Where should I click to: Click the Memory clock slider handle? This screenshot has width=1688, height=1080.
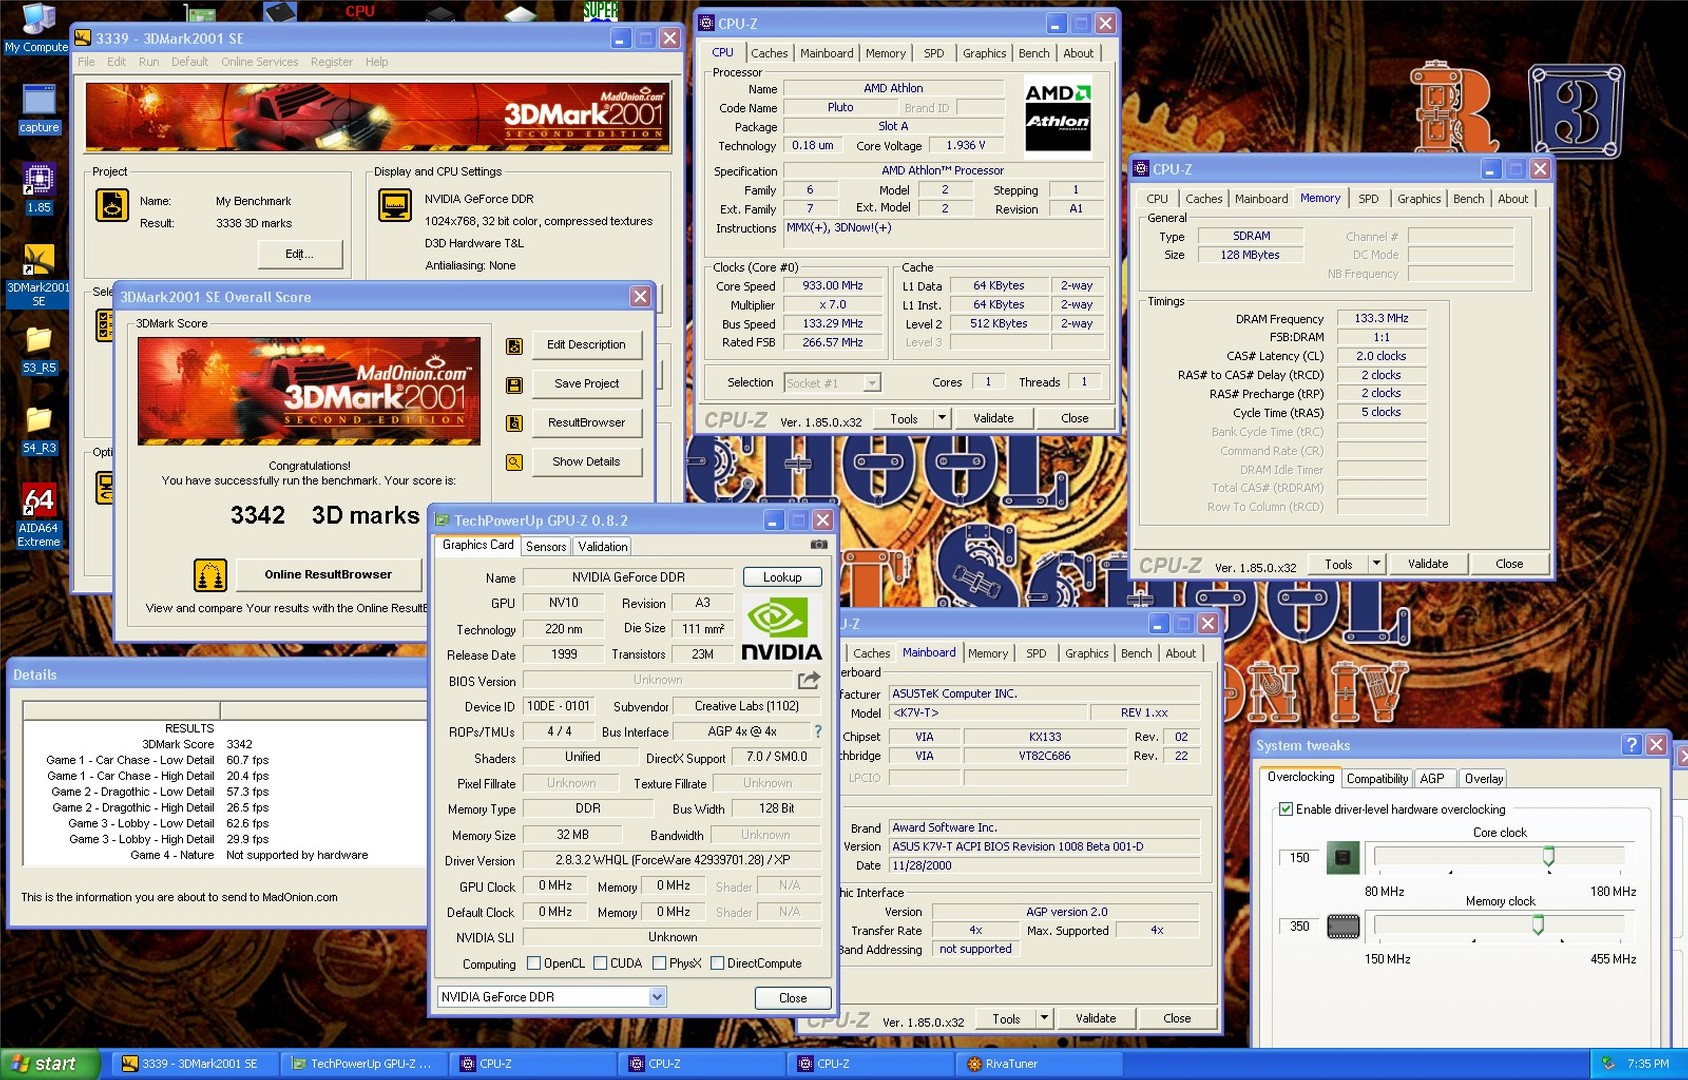pos(1538,925)
